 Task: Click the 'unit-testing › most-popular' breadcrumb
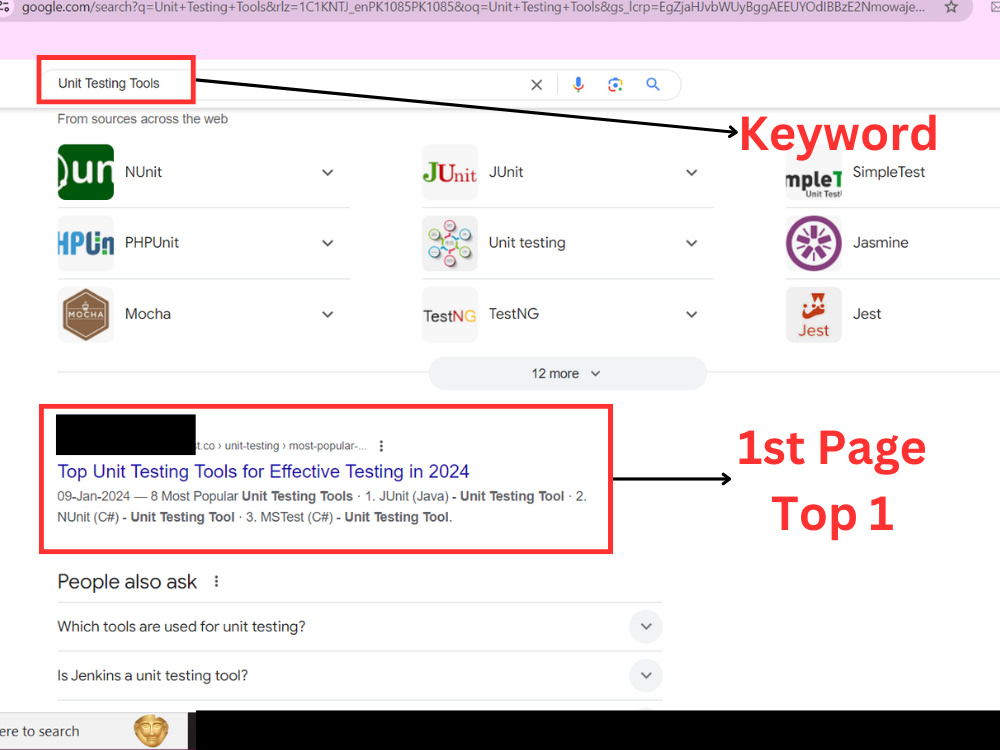(295, 446)
